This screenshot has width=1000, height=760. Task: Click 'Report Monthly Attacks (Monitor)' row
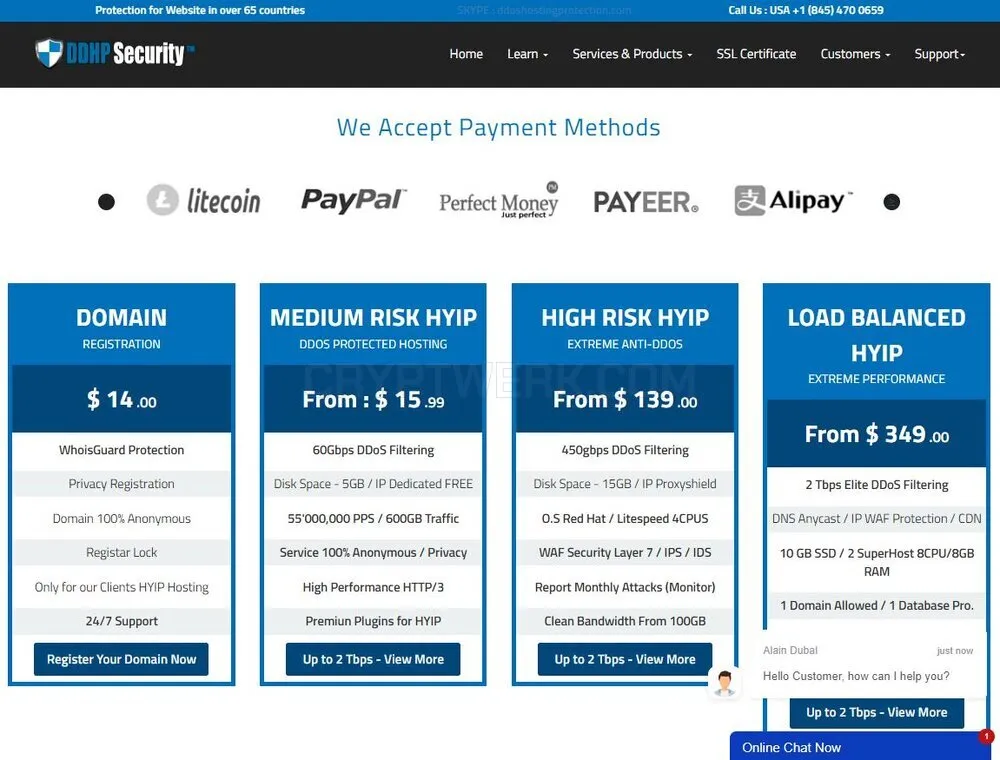pyautogui.click(x=625, y=587)
